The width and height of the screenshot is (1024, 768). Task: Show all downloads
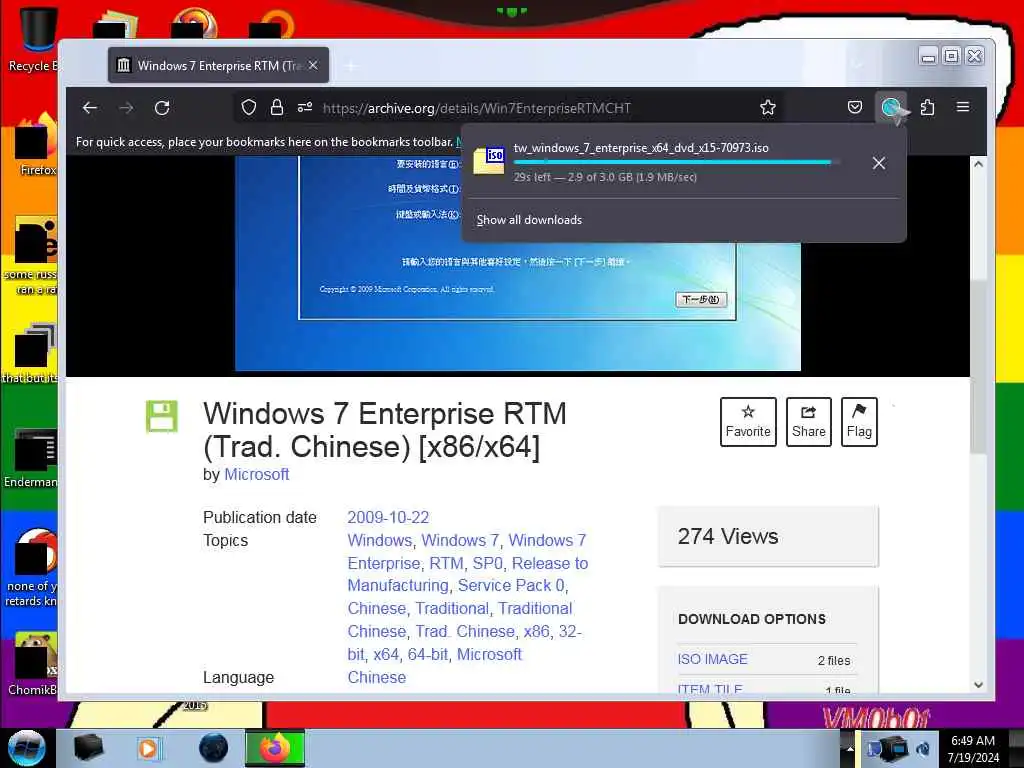529,220
